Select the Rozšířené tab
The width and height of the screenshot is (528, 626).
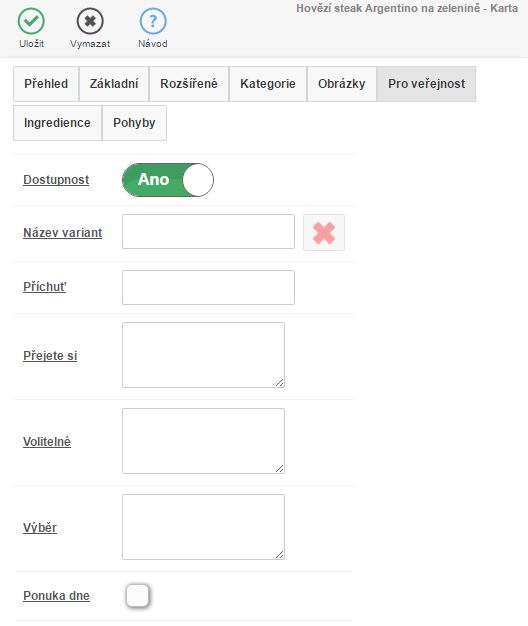click(x=189, y=84)
